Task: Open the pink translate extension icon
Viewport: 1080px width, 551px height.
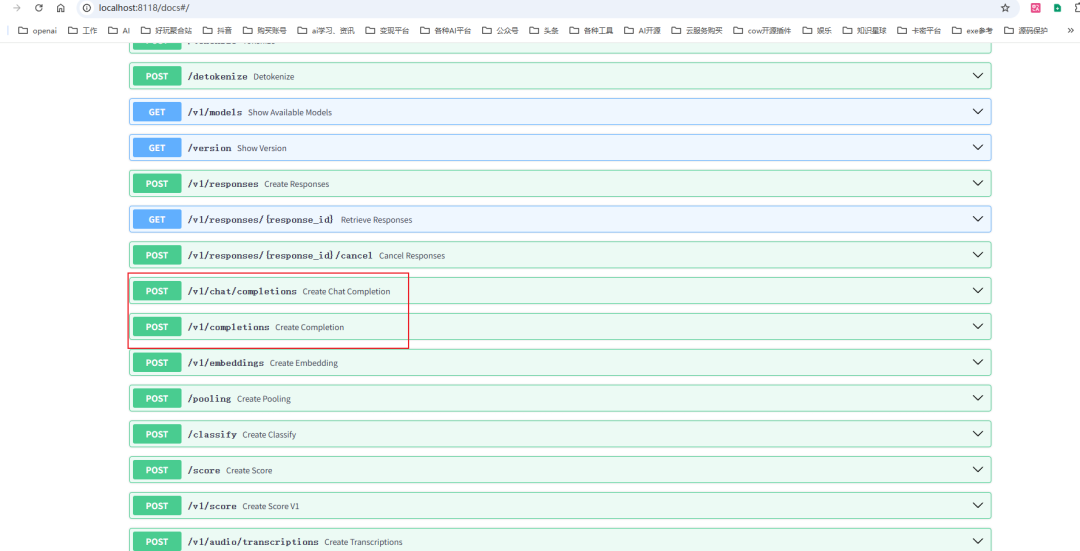Action: point(1035,8)
